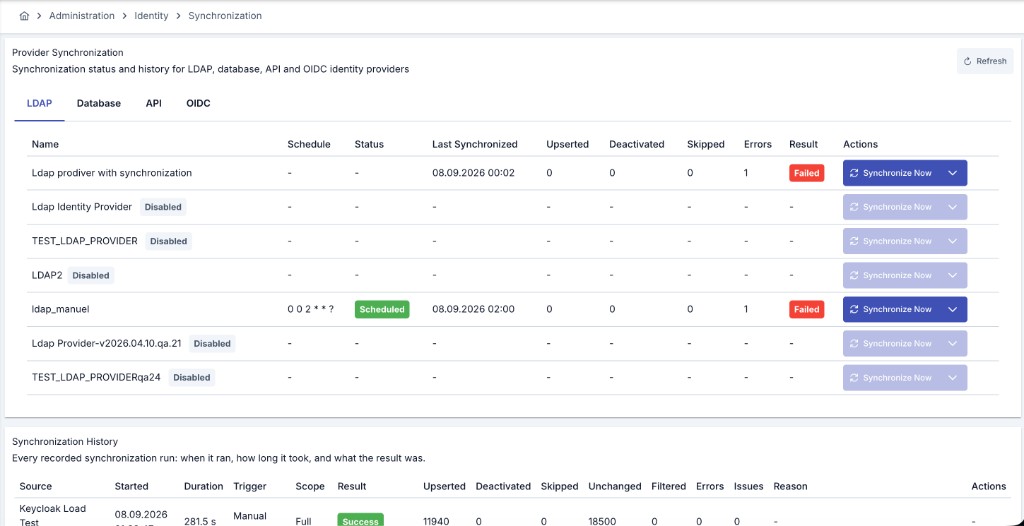Click the Schedule column header

(x=309, y=144)
